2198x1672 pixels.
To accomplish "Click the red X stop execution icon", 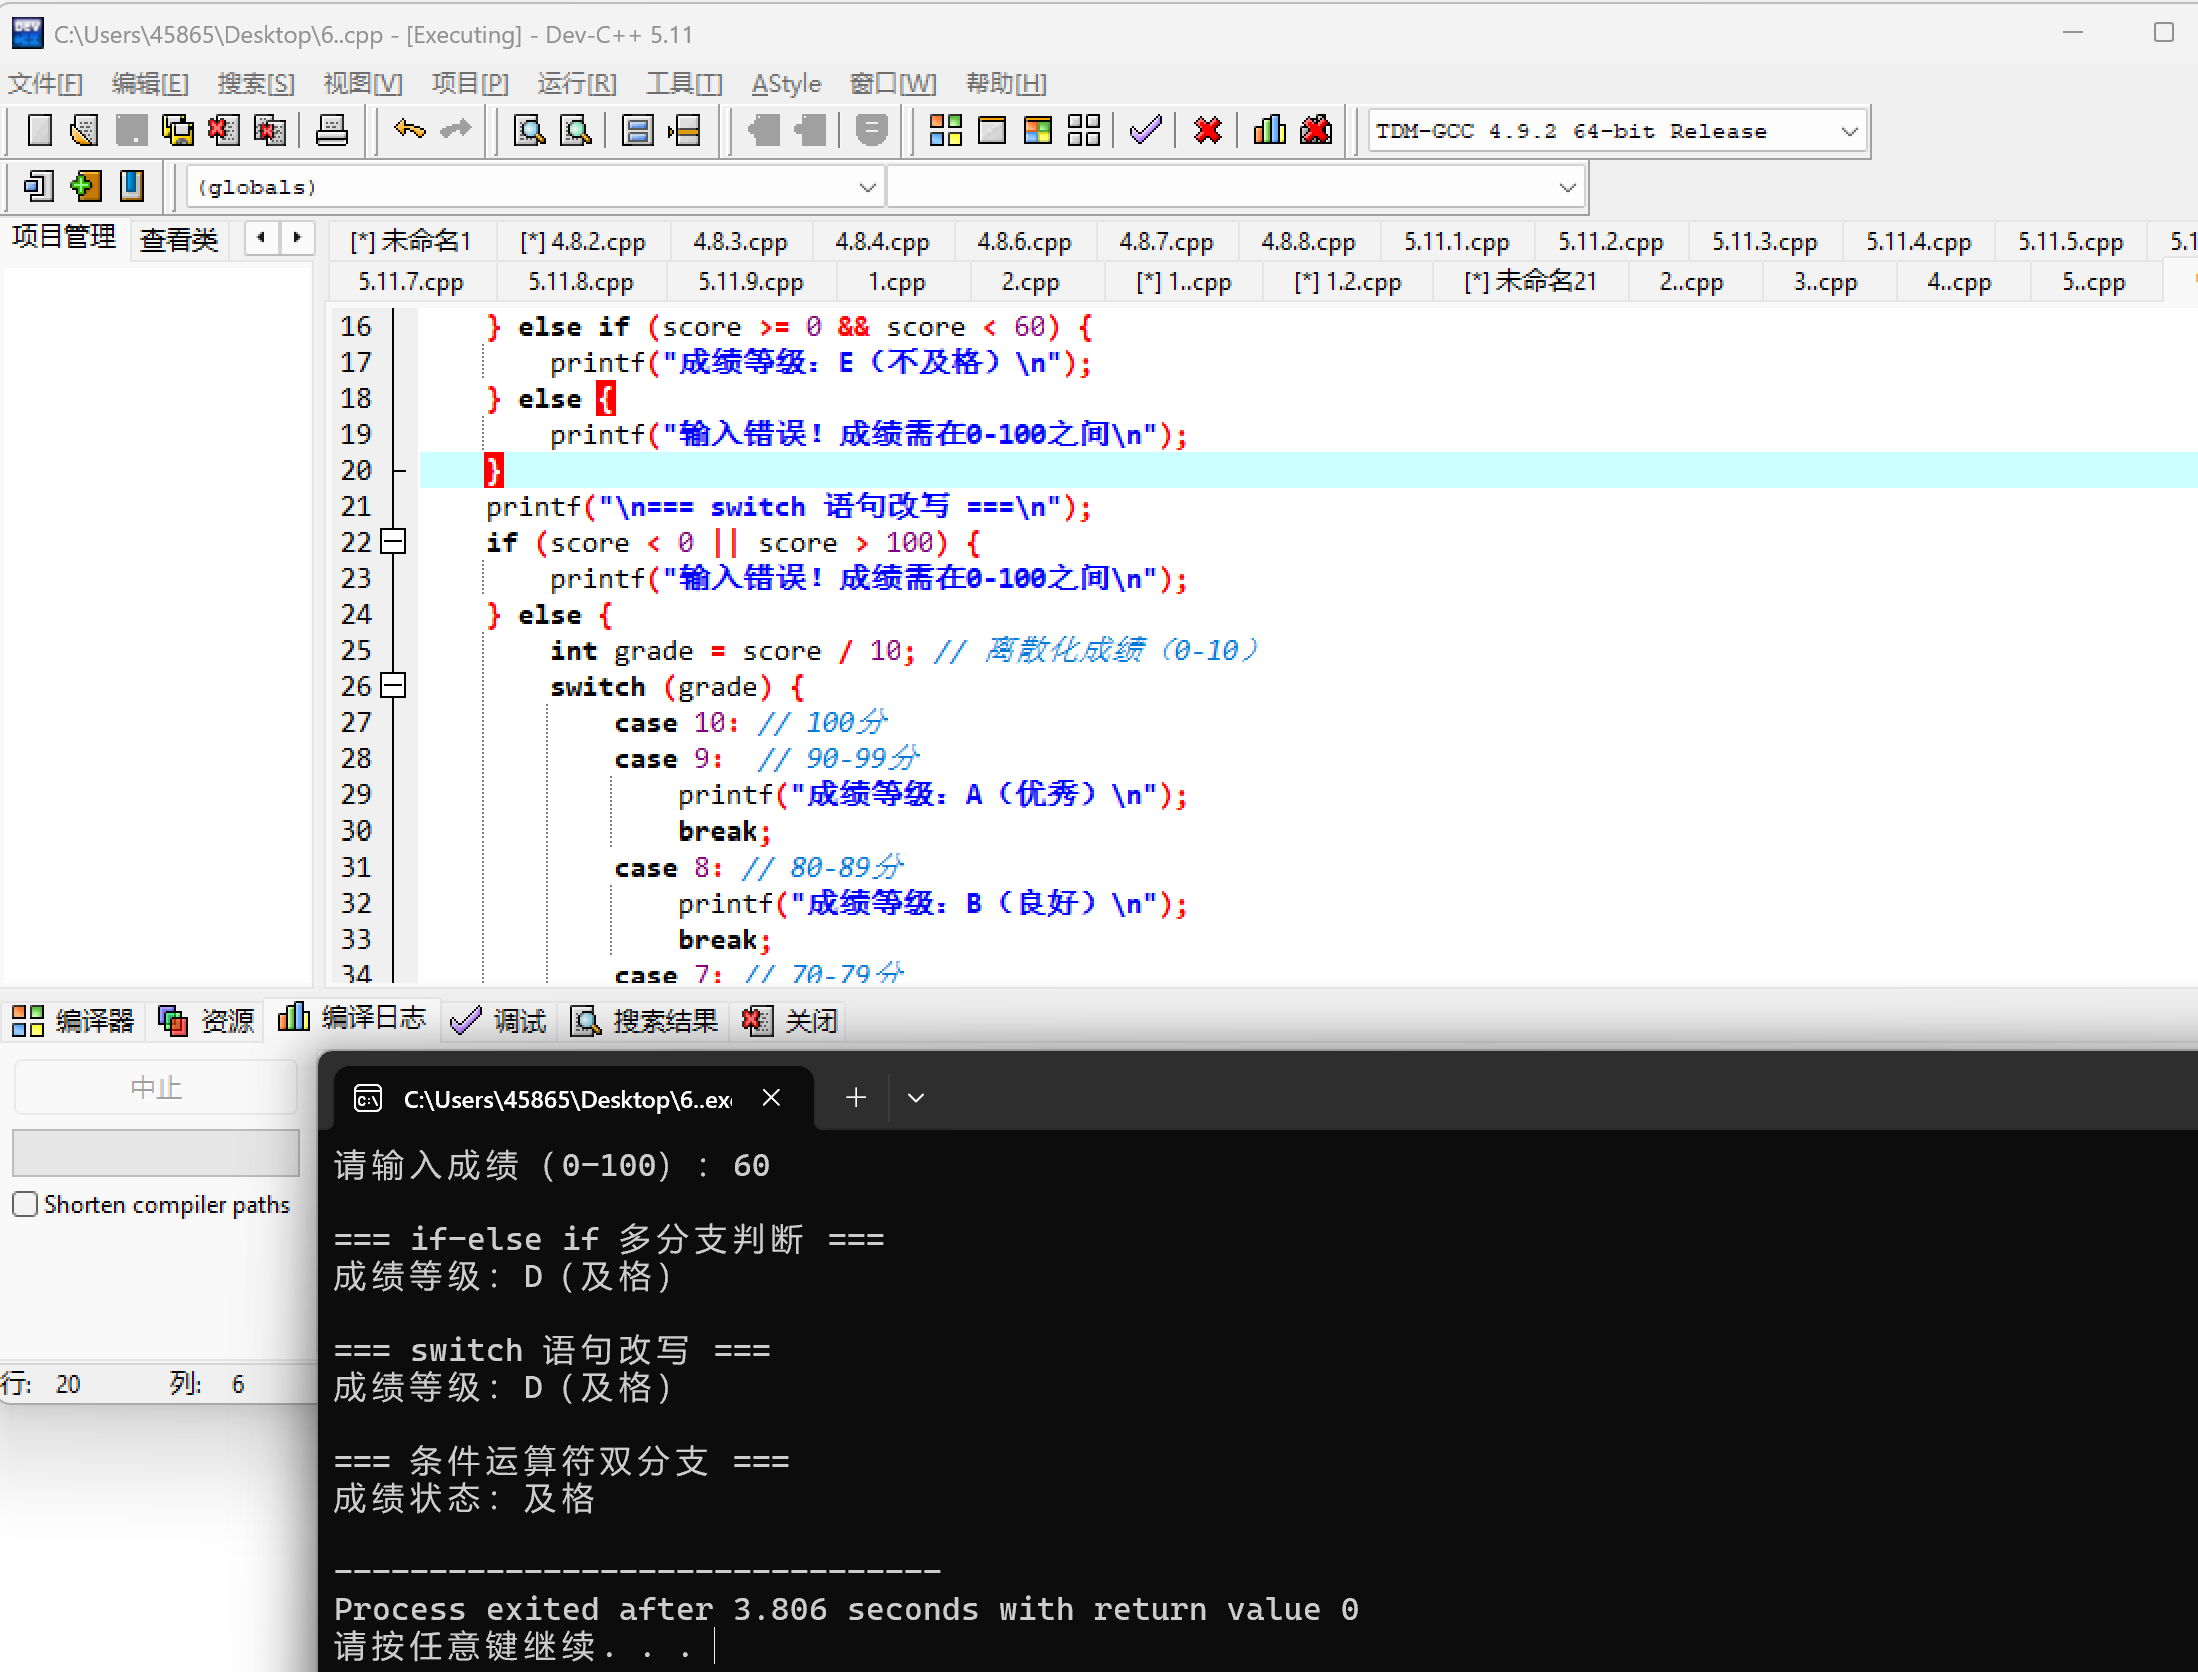I will 1208,130.
